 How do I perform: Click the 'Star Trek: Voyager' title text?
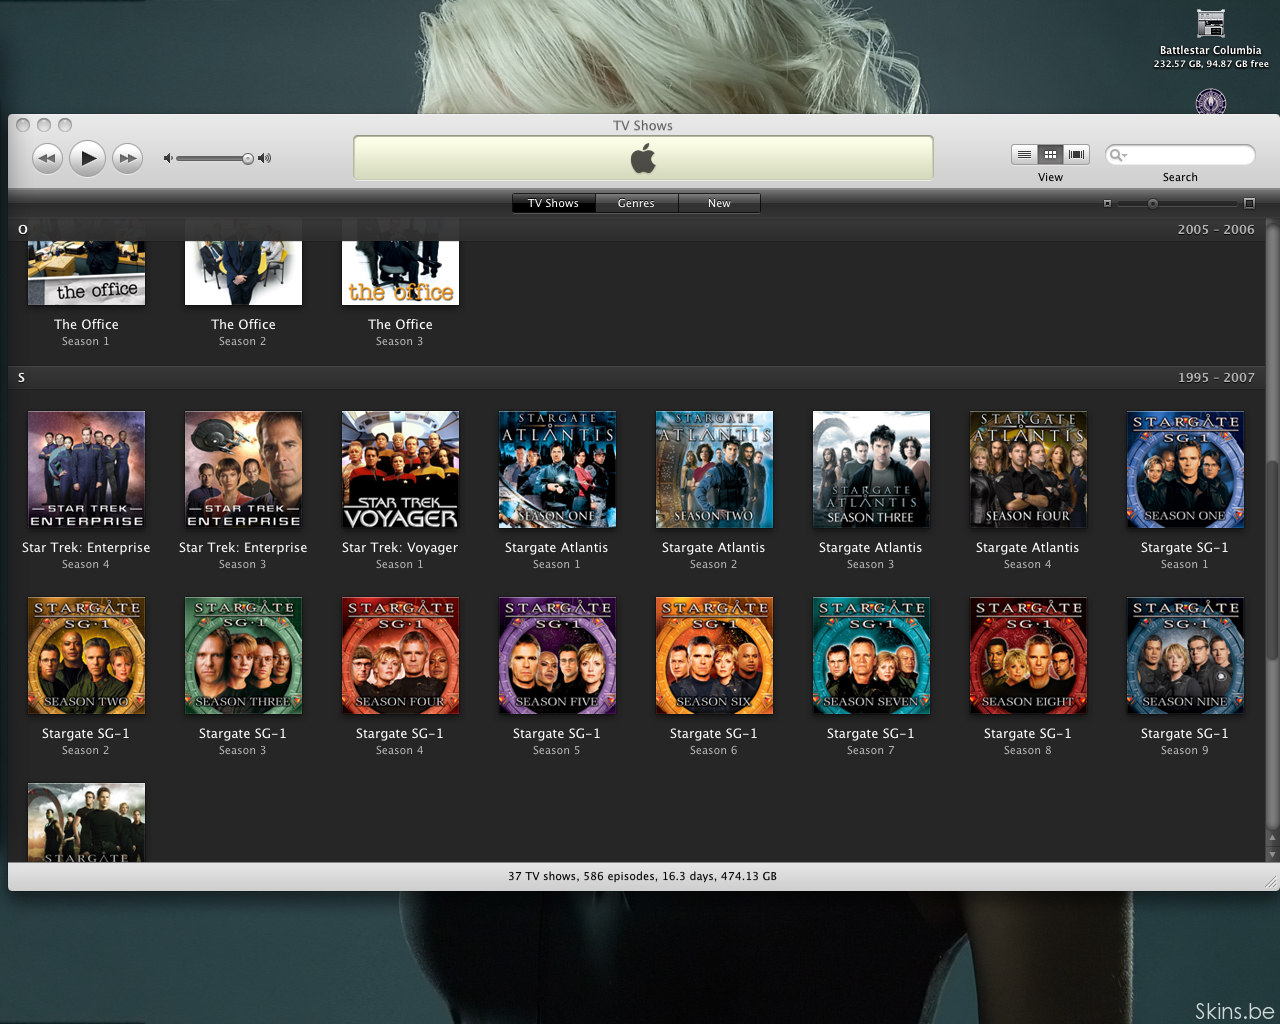[400, 547]
